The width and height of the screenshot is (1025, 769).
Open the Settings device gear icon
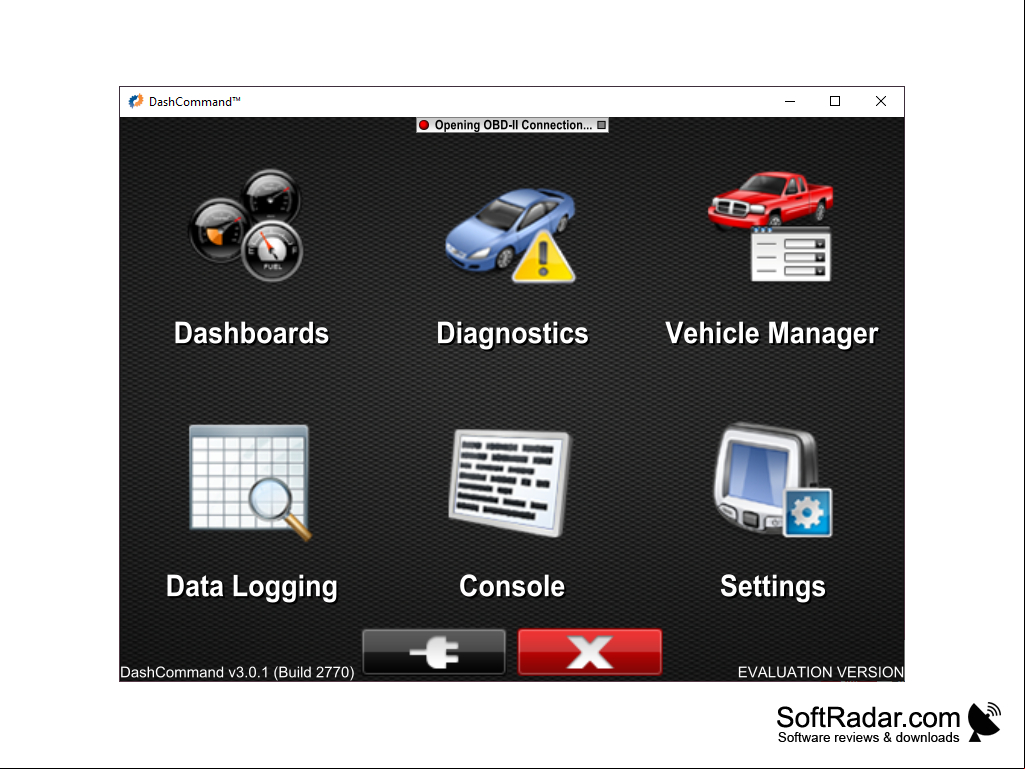[x=773, y=481]
